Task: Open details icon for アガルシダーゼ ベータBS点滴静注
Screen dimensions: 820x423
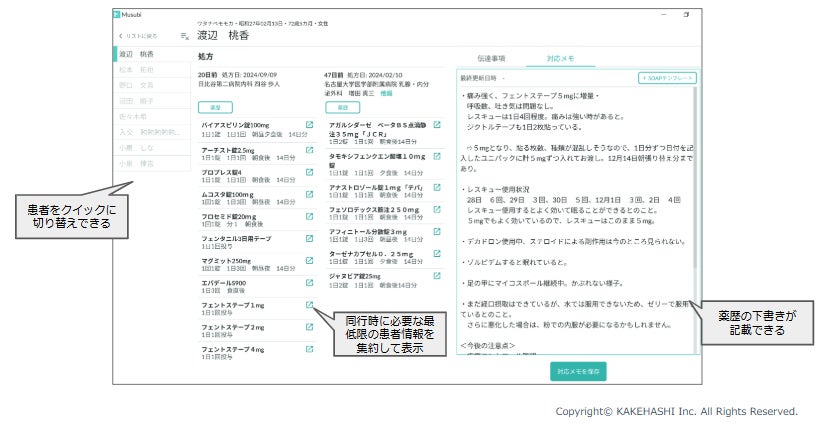Action: (x=437, y=125)
